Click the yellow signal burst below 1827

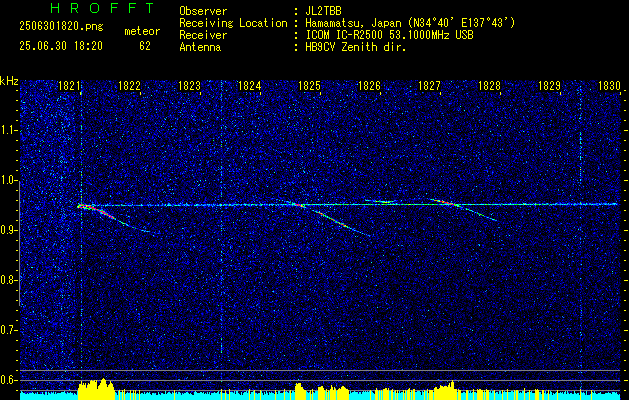tap(444, 390)
